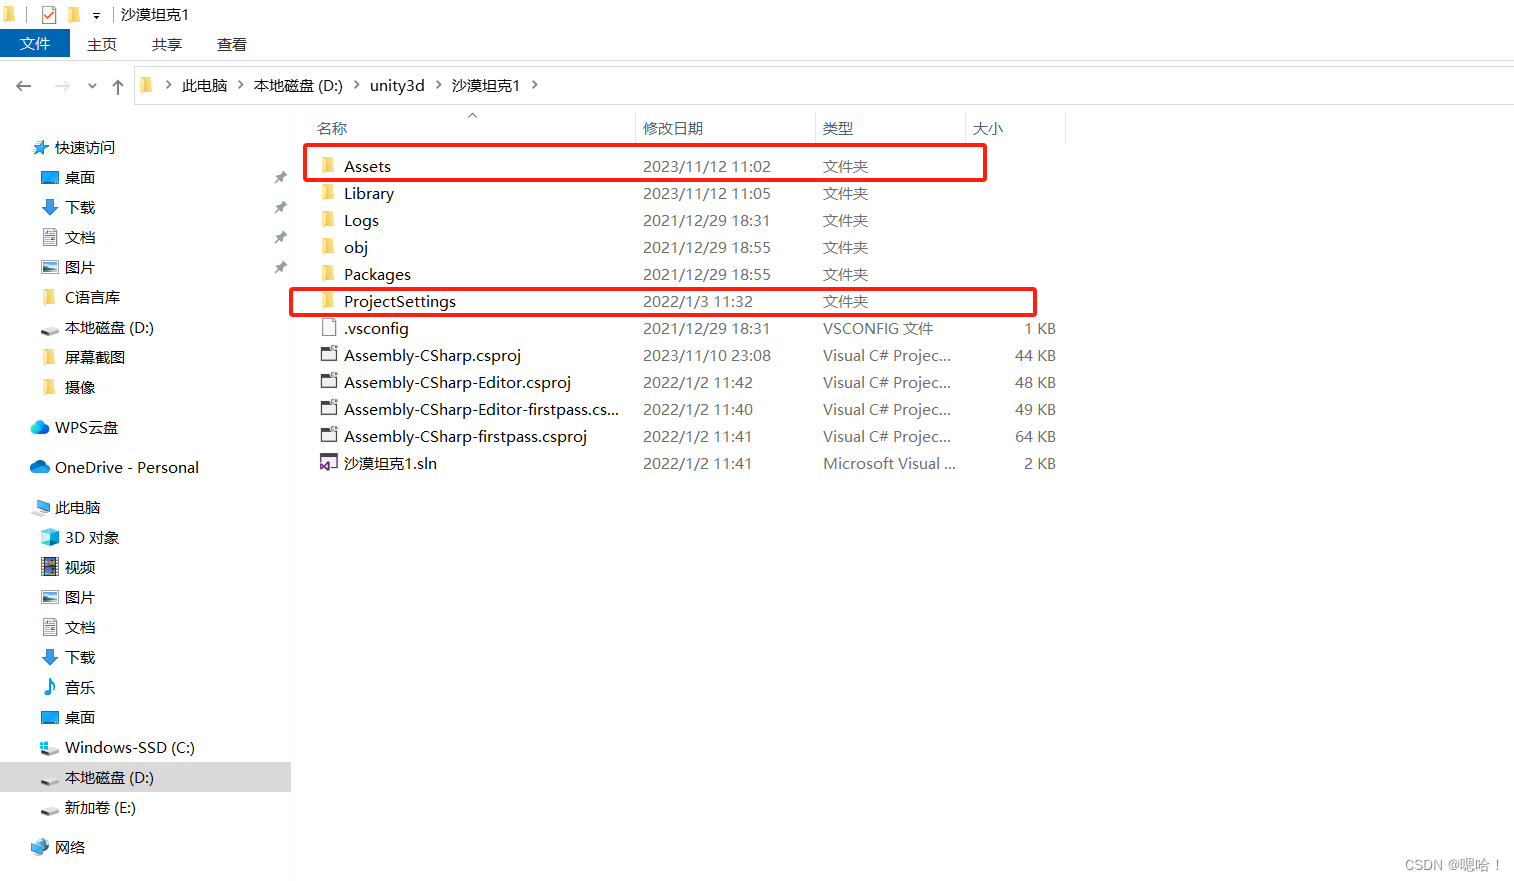This screenshot has height=881, width=1514.
Task: Select 新加卷 (E:) in the navigation pane
Action: (100, 807)
